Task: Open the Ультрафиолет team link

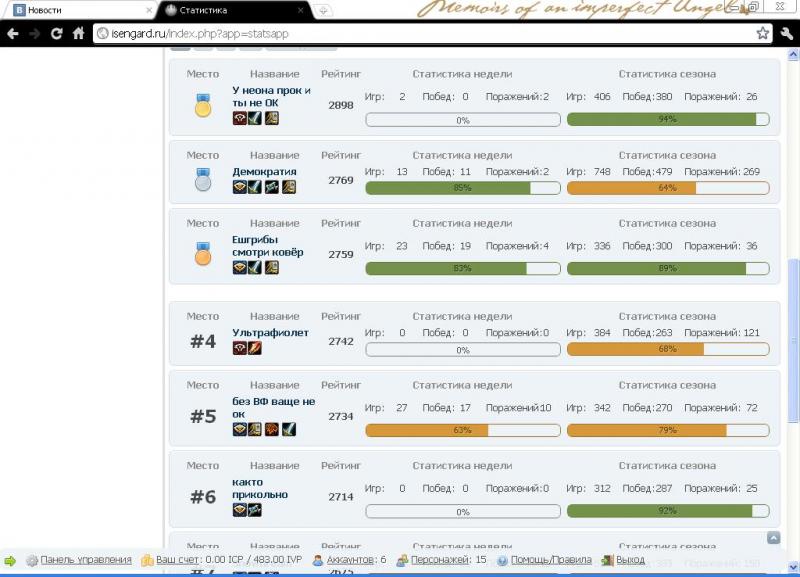Action: 270,333
